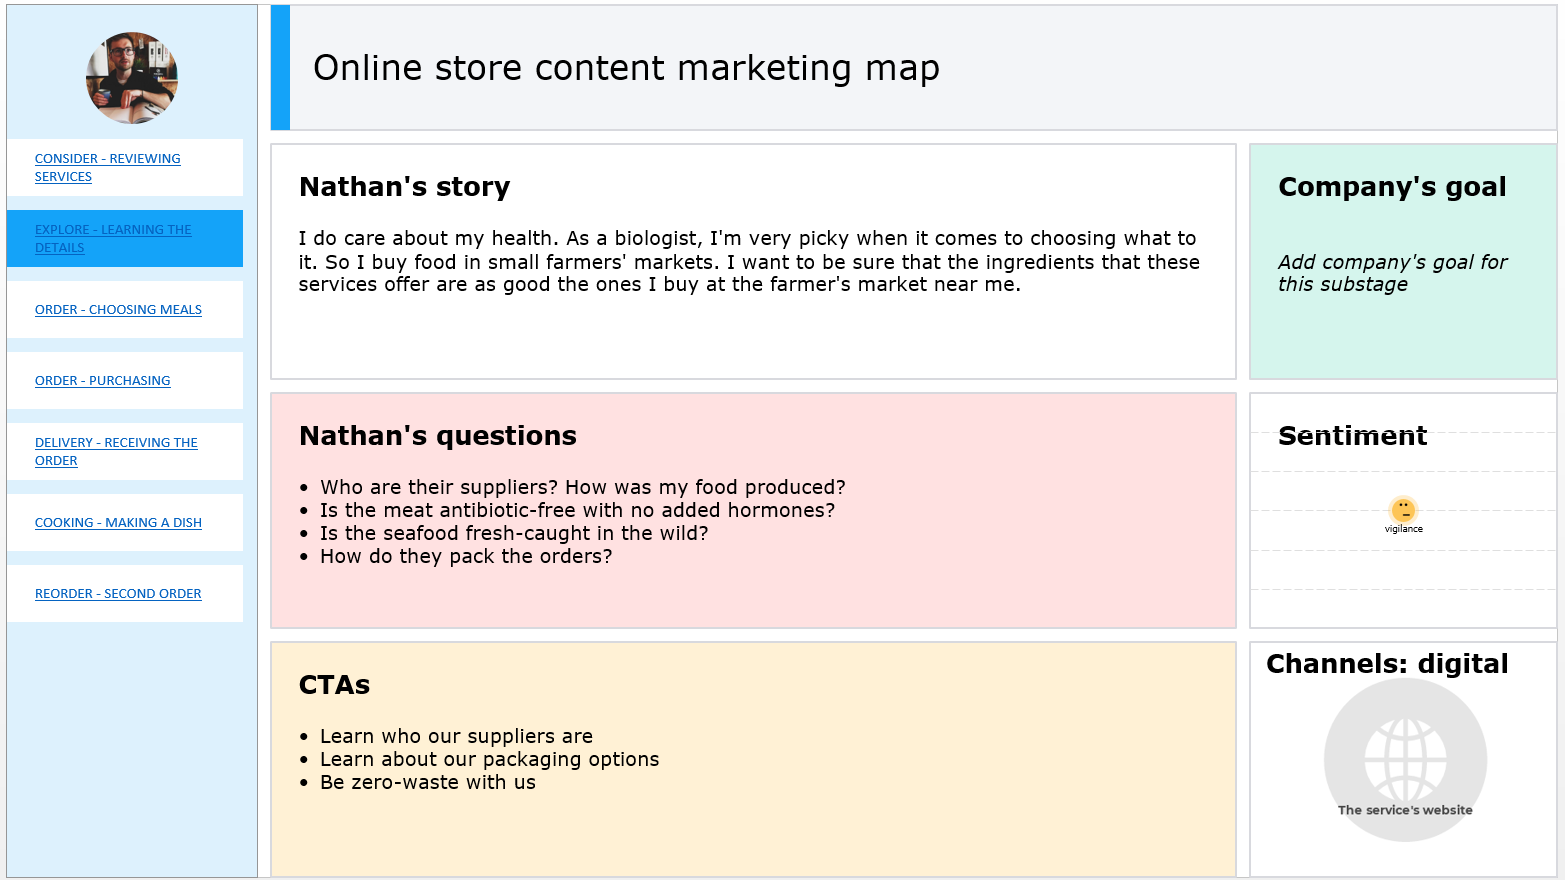1565x880 pixels.
Task: Go to Order - Choosing Meals
Action: pos(118,310)
